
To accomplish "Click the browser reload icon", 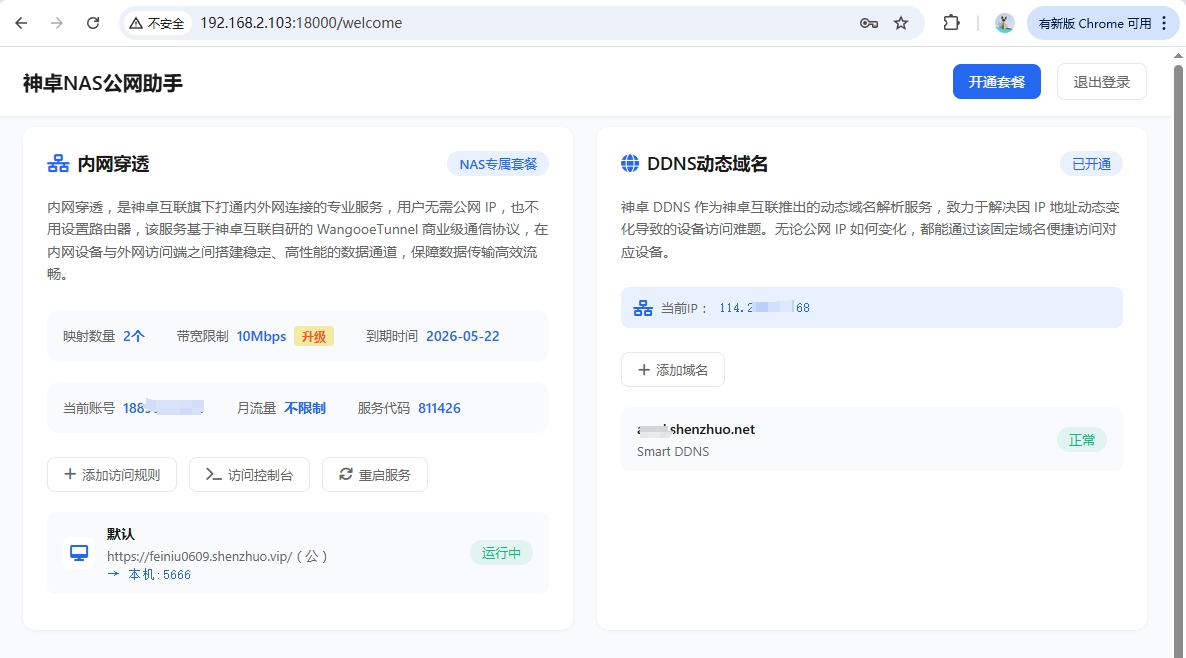I will point(93,23).
